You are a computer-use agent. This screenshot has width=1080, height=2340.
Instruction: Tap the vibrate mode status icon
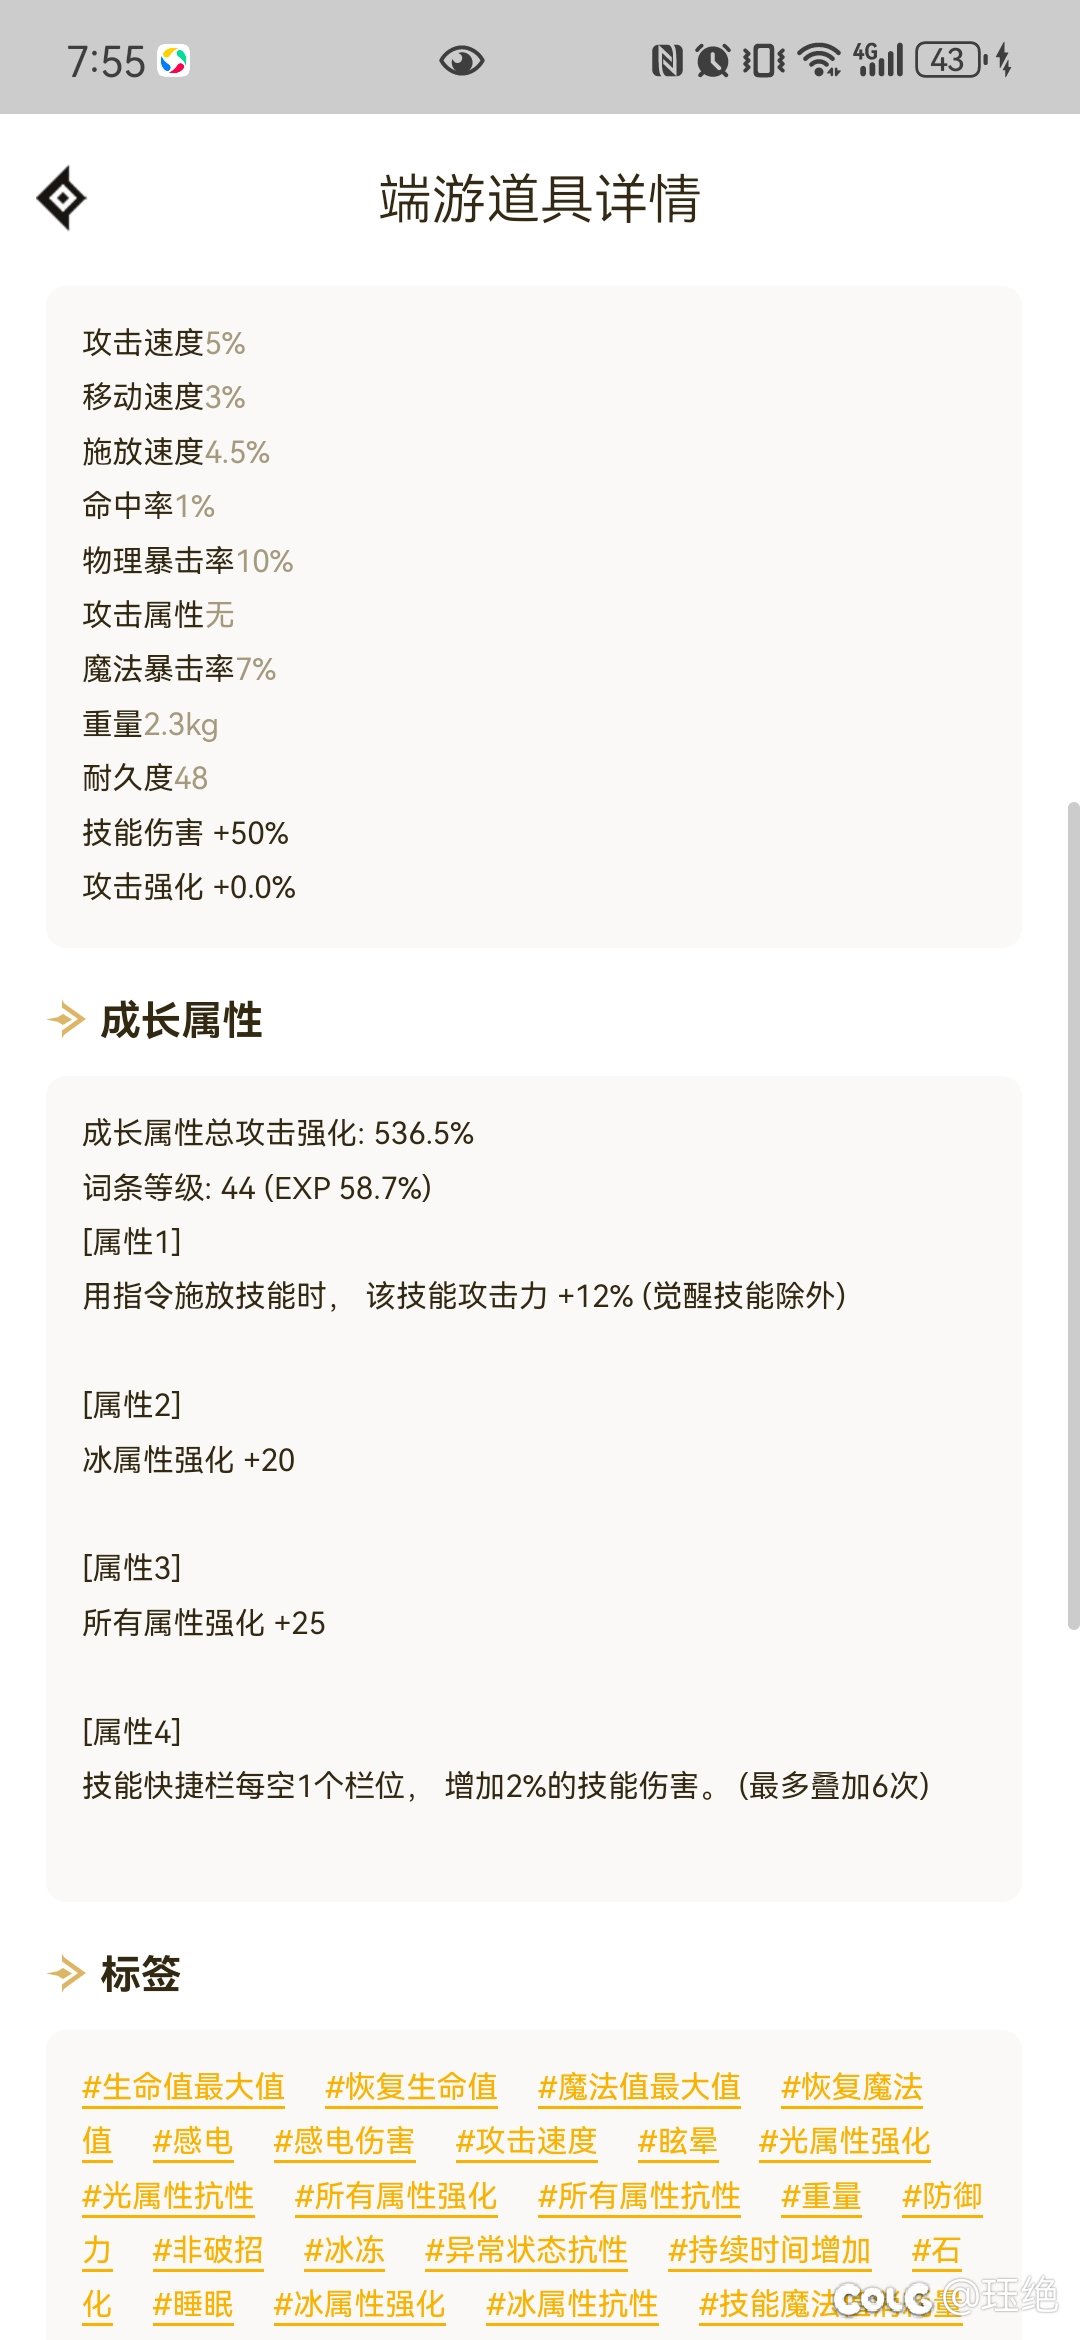pos(764,61)
